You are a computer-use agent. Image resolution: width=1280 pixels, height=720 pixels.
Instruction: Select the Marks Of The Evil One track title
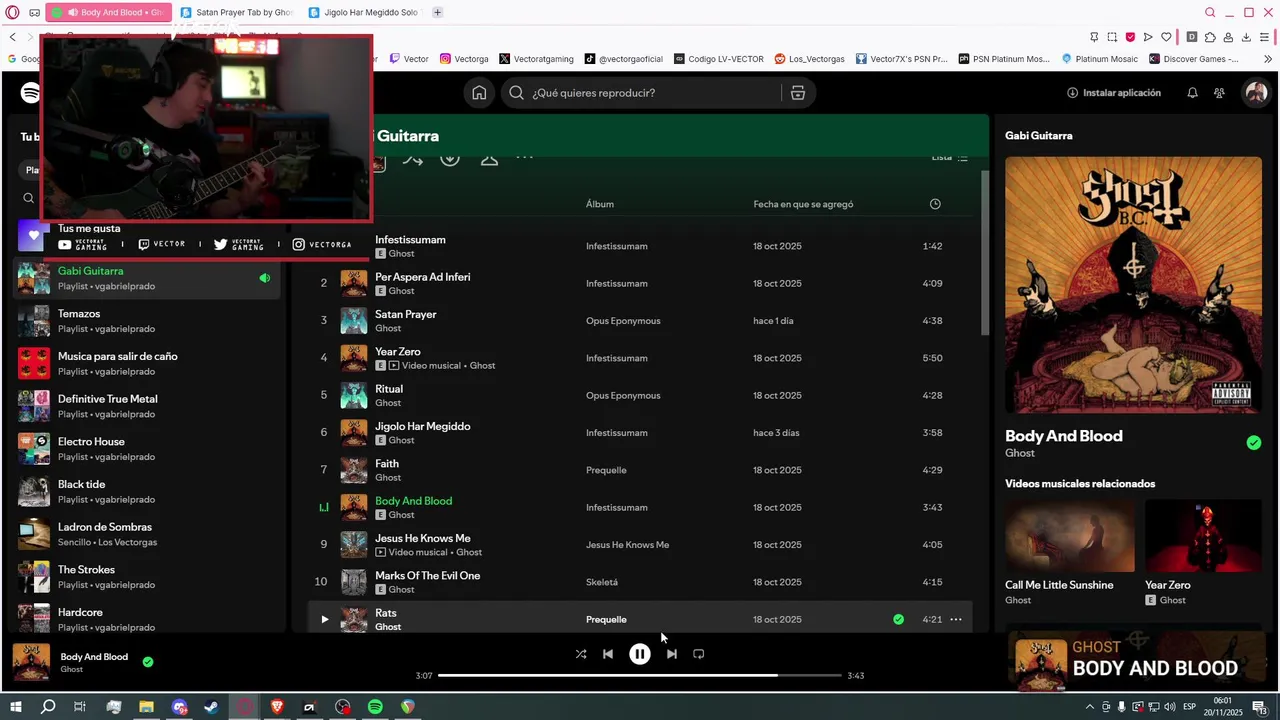pos(427,576)
